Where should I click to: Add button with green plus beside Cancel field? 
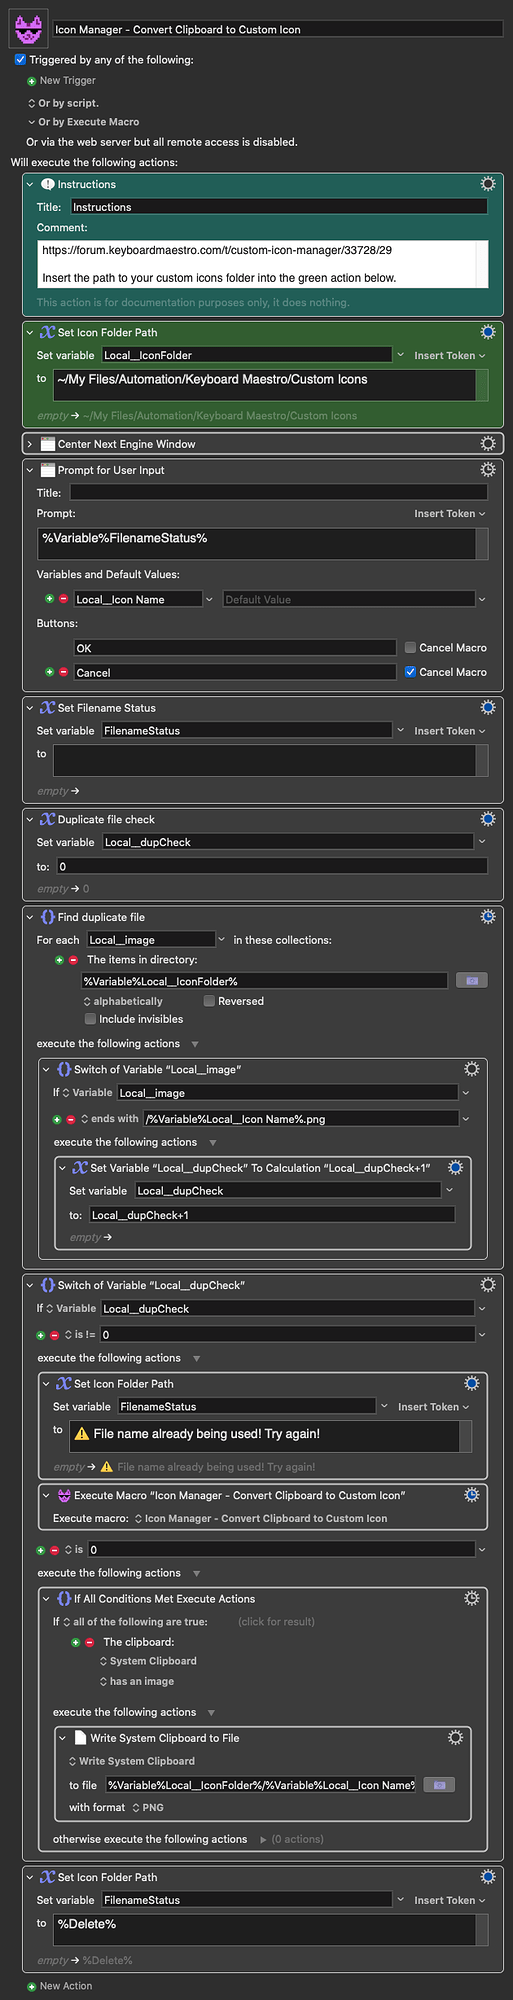(49, 672)
